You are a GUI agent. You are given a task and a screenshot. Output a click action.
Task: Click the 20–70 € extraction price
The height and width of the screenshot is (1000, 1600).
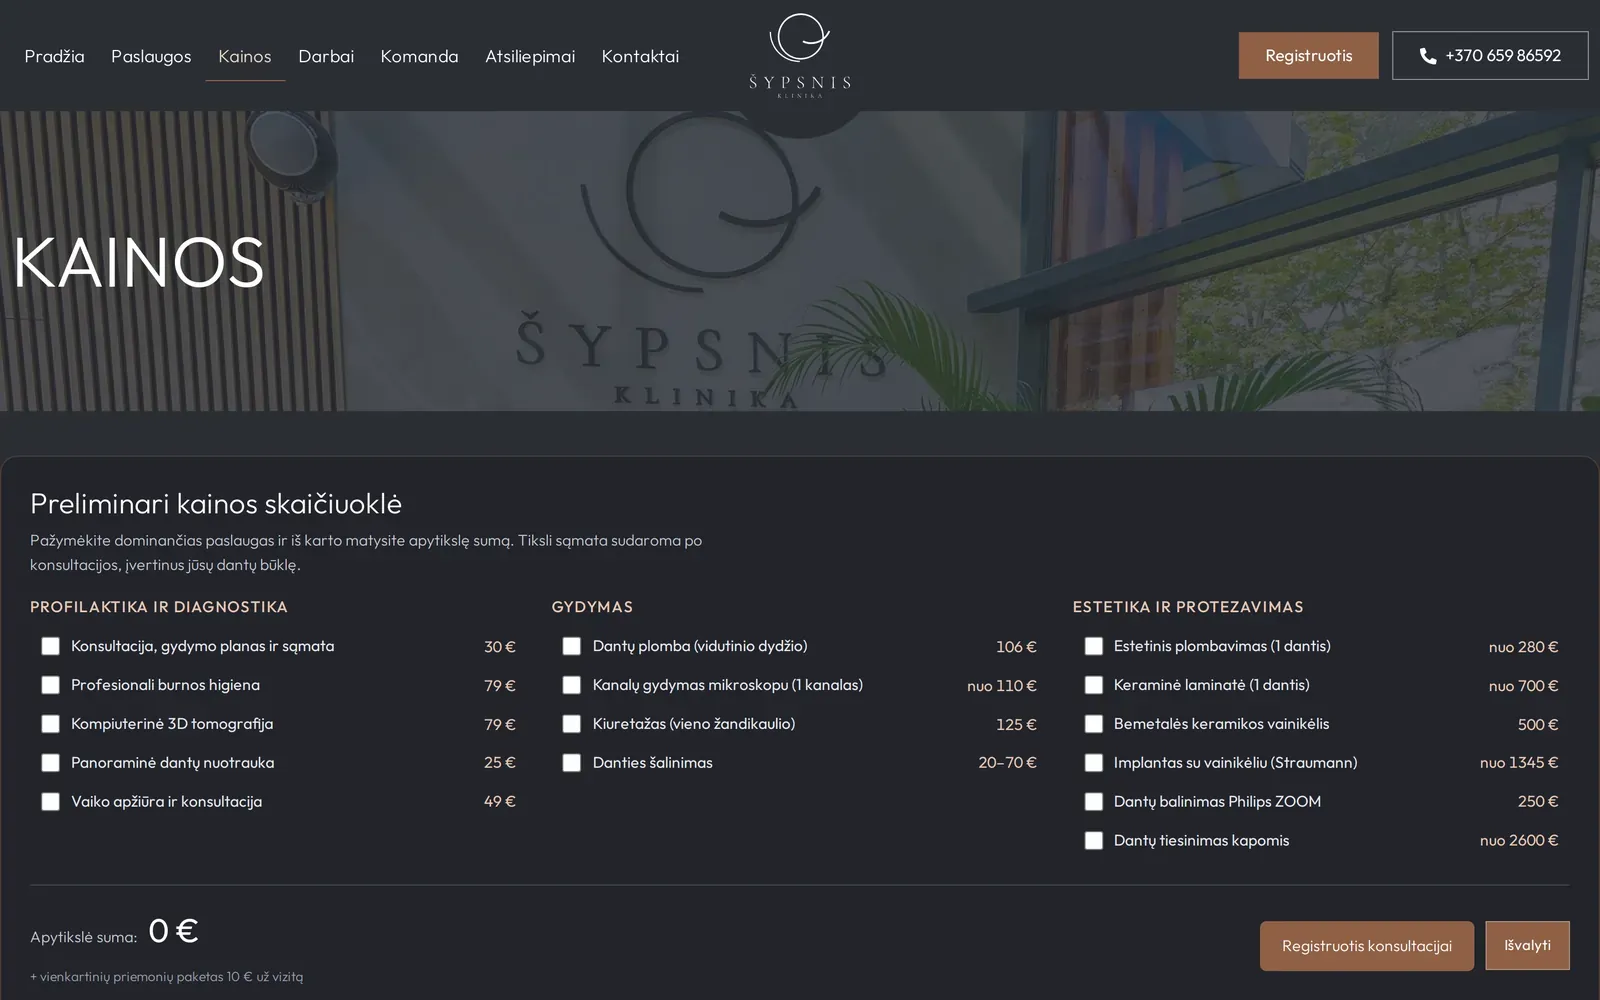pos(1007,763)
